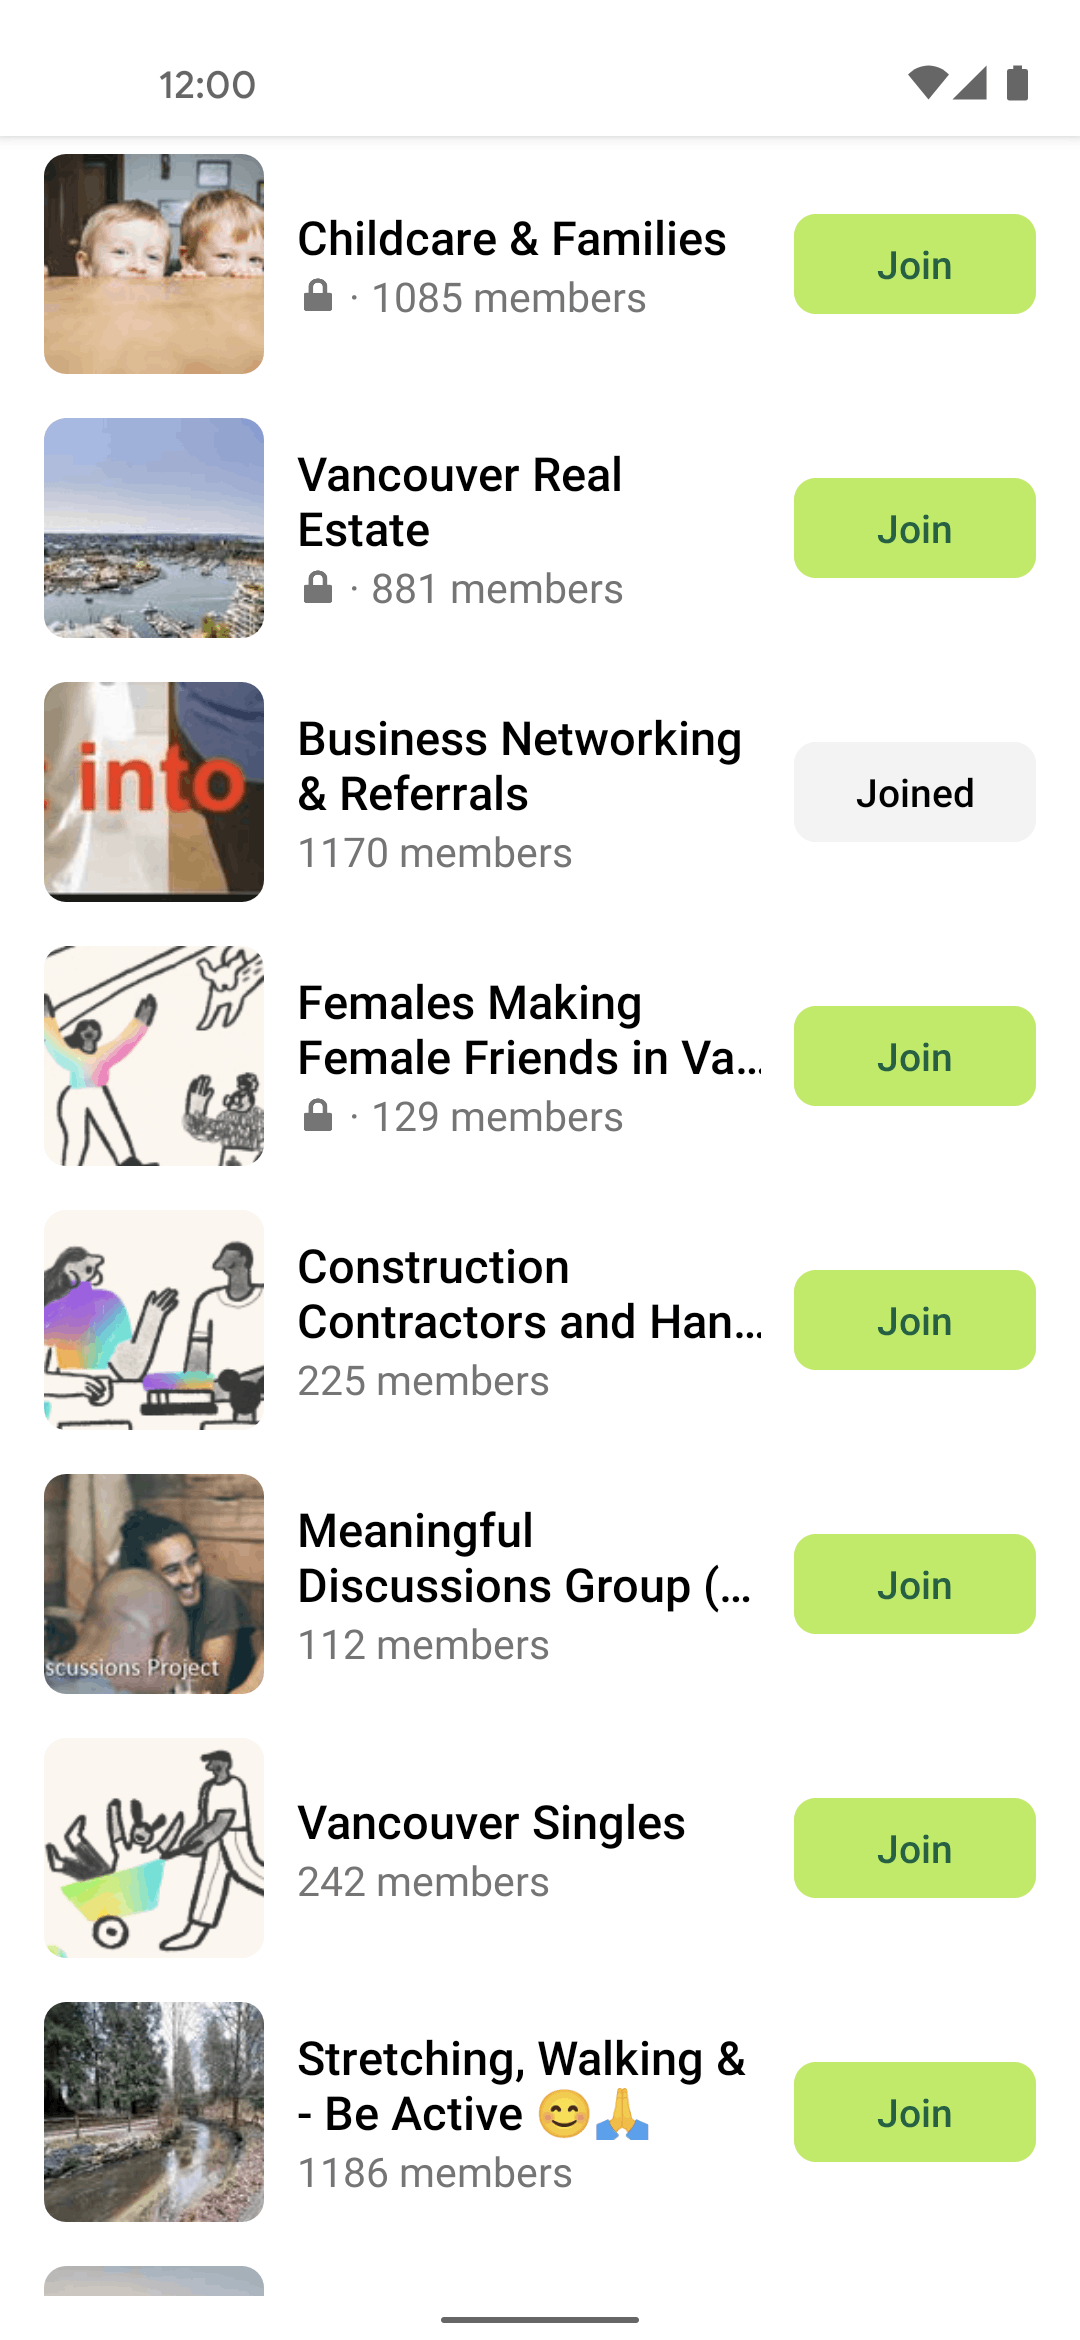Join Females Making Female Friends group
The height and width of the screenshot is (2340, 1080).
click(x=914, y=1056)
